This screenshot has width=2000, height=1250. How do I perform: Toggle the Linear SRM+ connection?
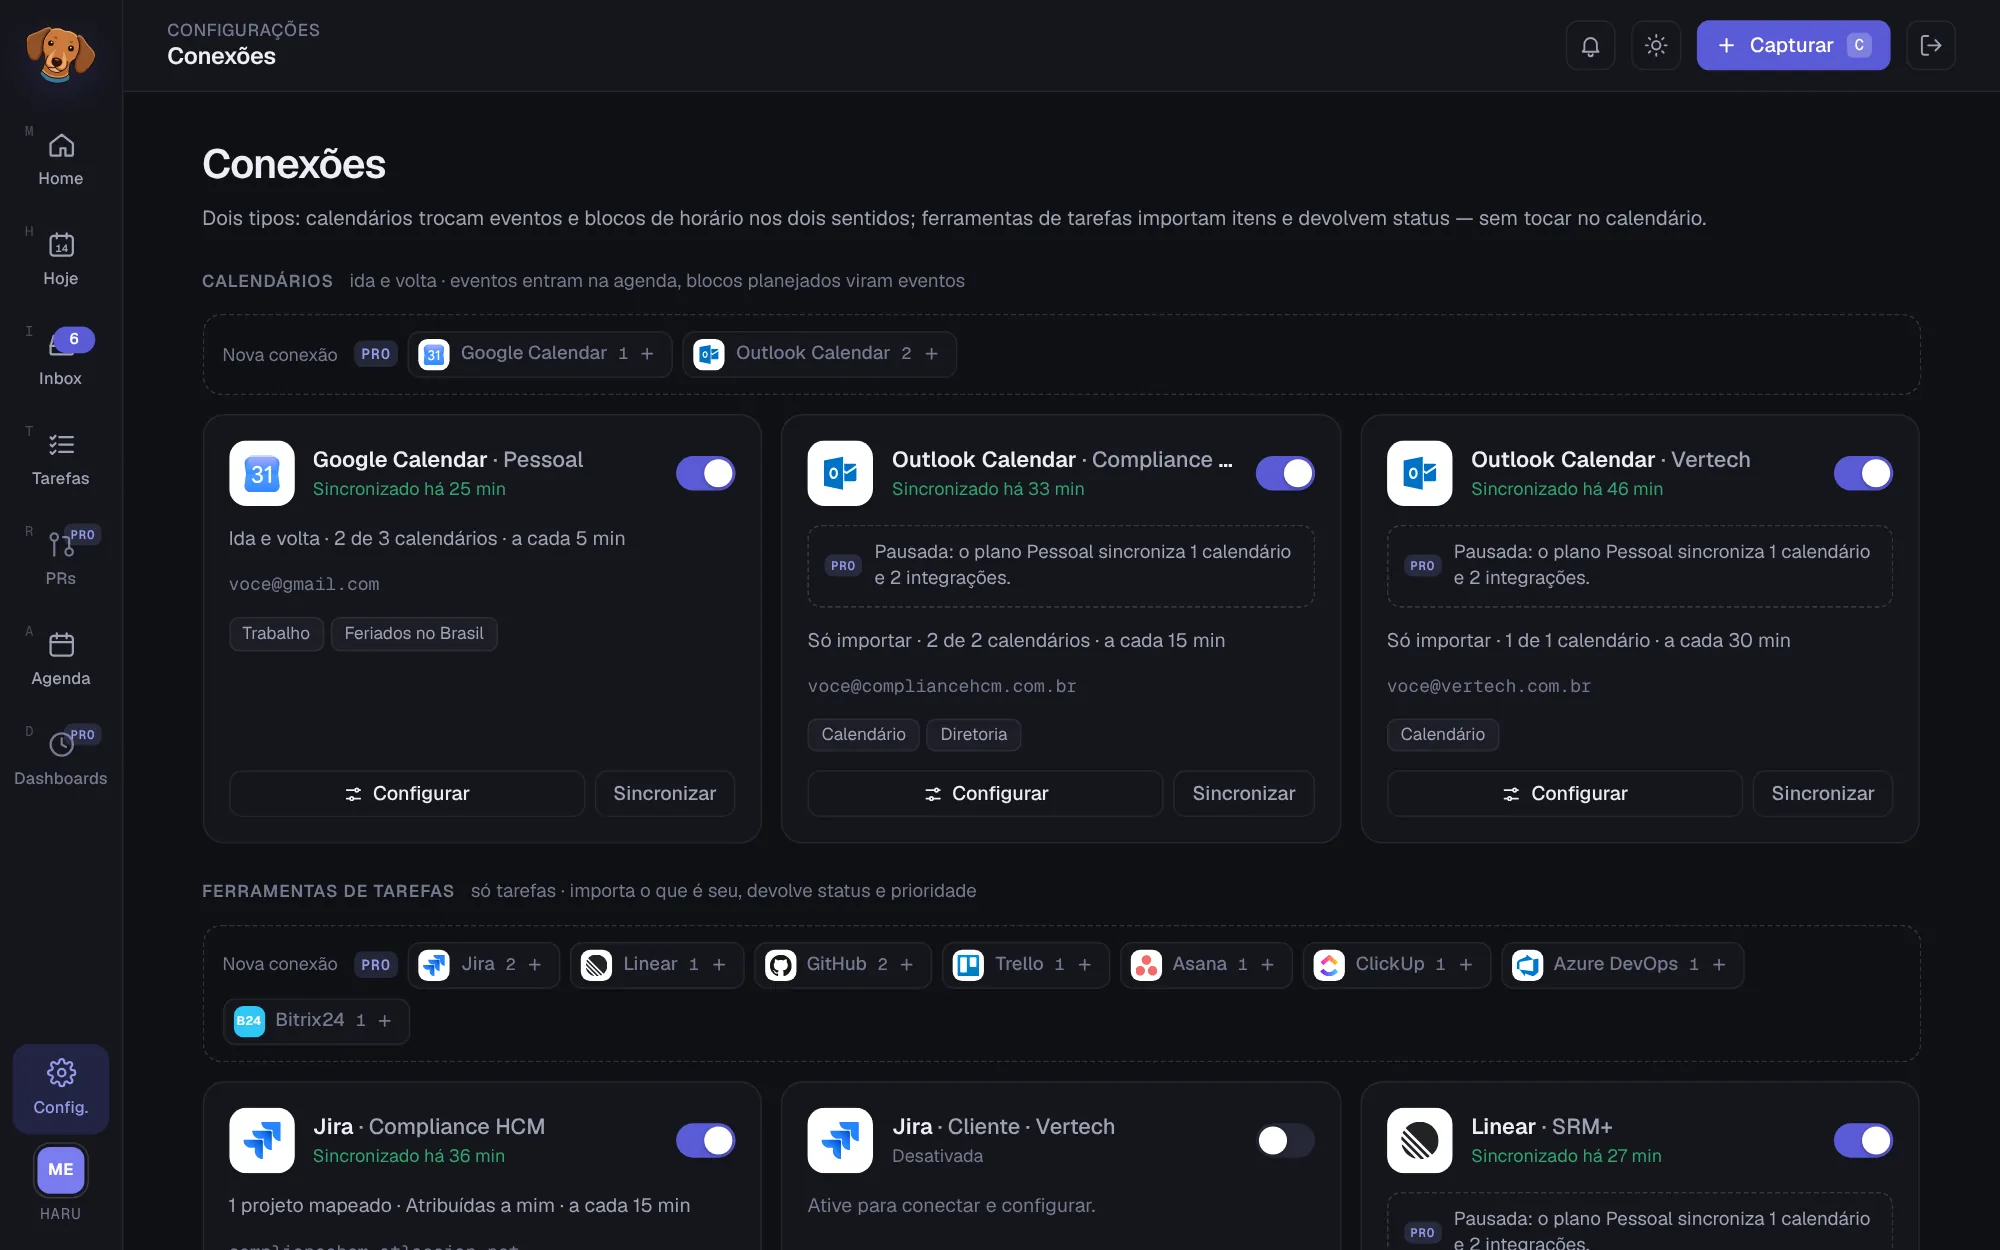(1863, 1140)
